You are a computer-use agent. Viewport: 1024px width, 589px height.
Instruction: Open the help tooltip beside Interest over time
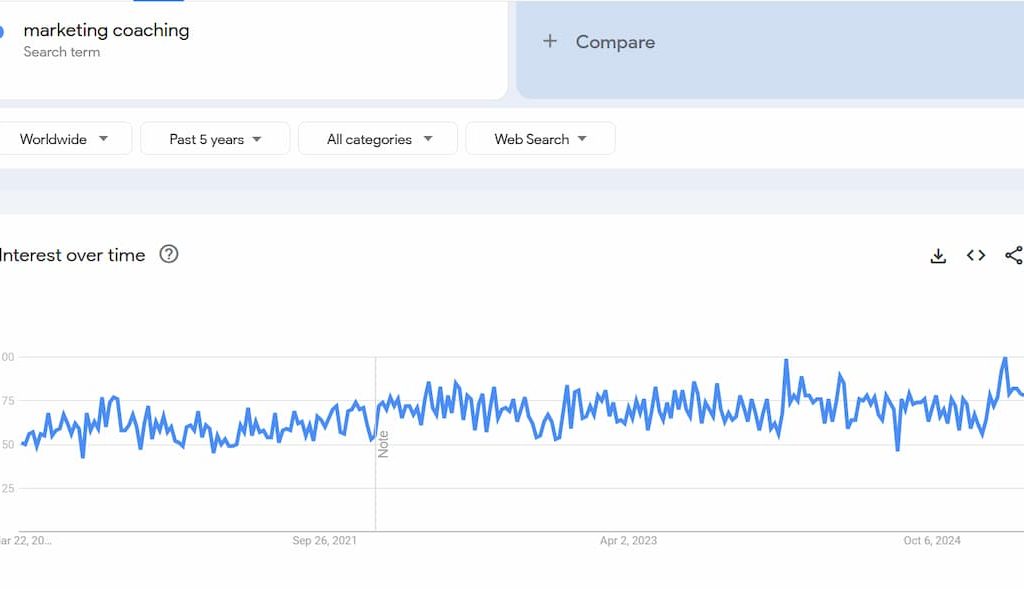[168, 254]
